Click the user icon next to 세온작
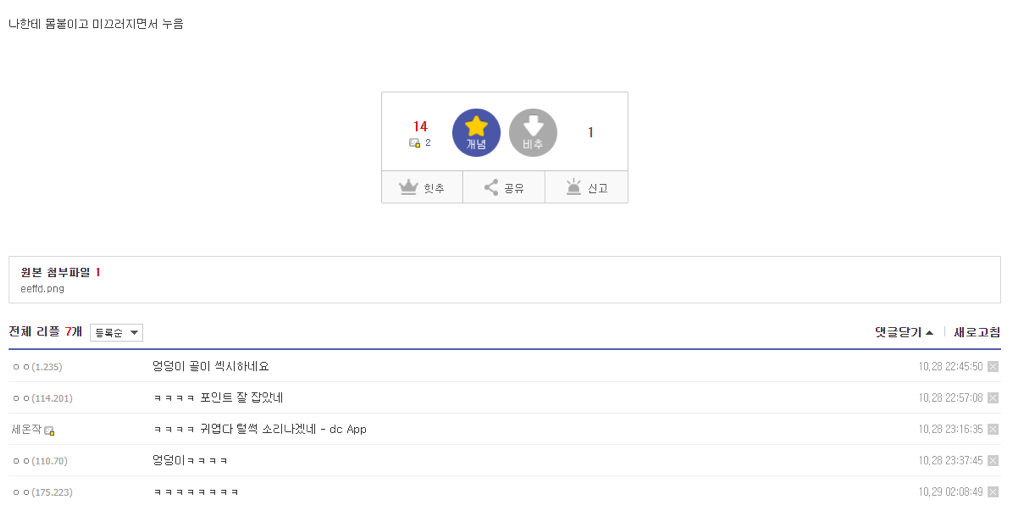Image resolution: width=1024 pixels, height=517 pixels. [49, 430]
